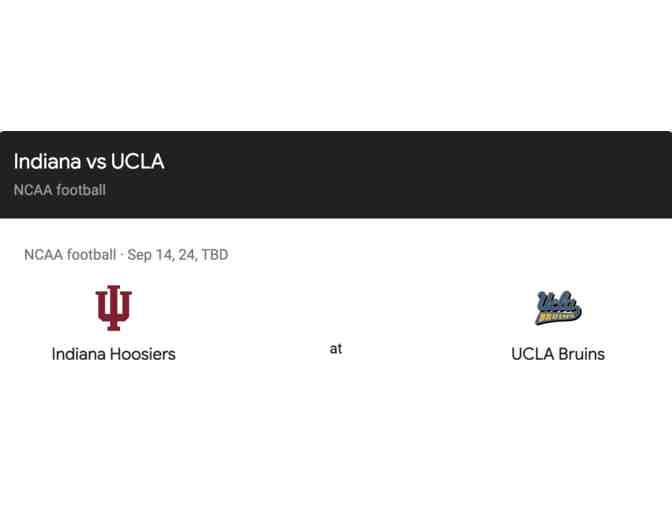
Task: Click the "TBD" game time text
Action: [x=215, y=255]
